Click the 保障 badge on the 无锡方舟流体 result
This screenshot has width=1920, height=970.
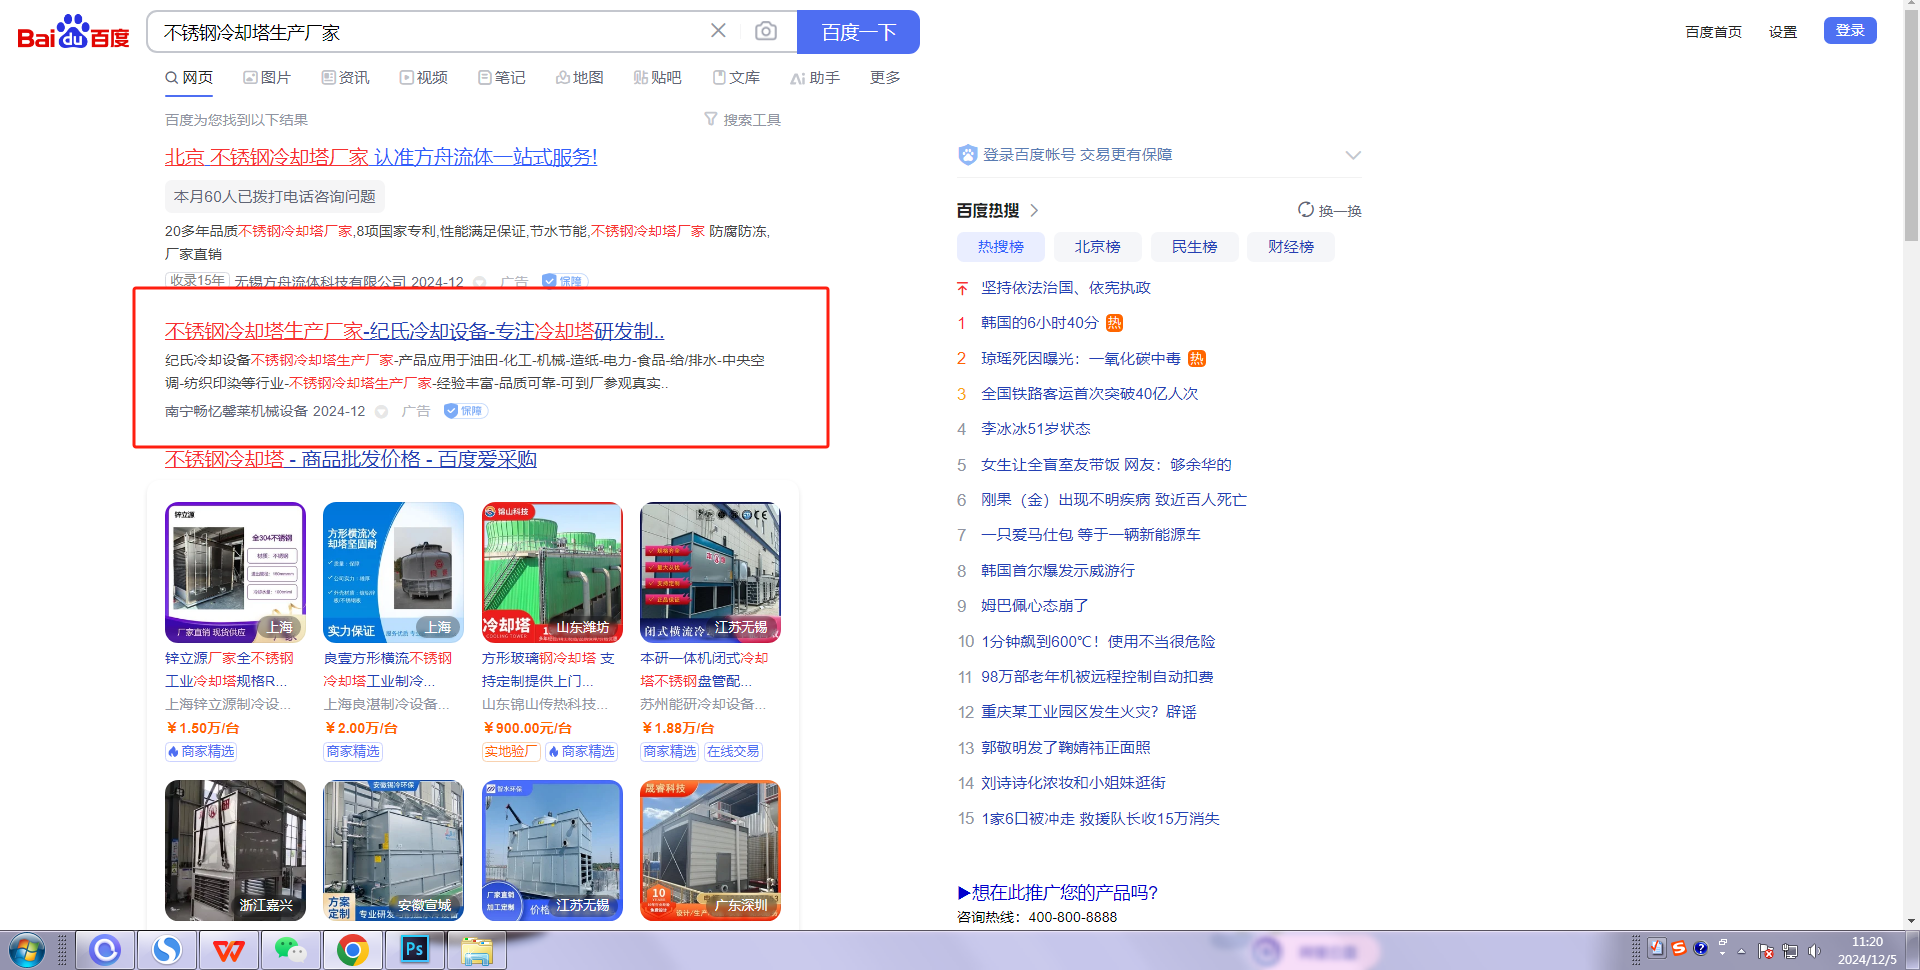564,282
